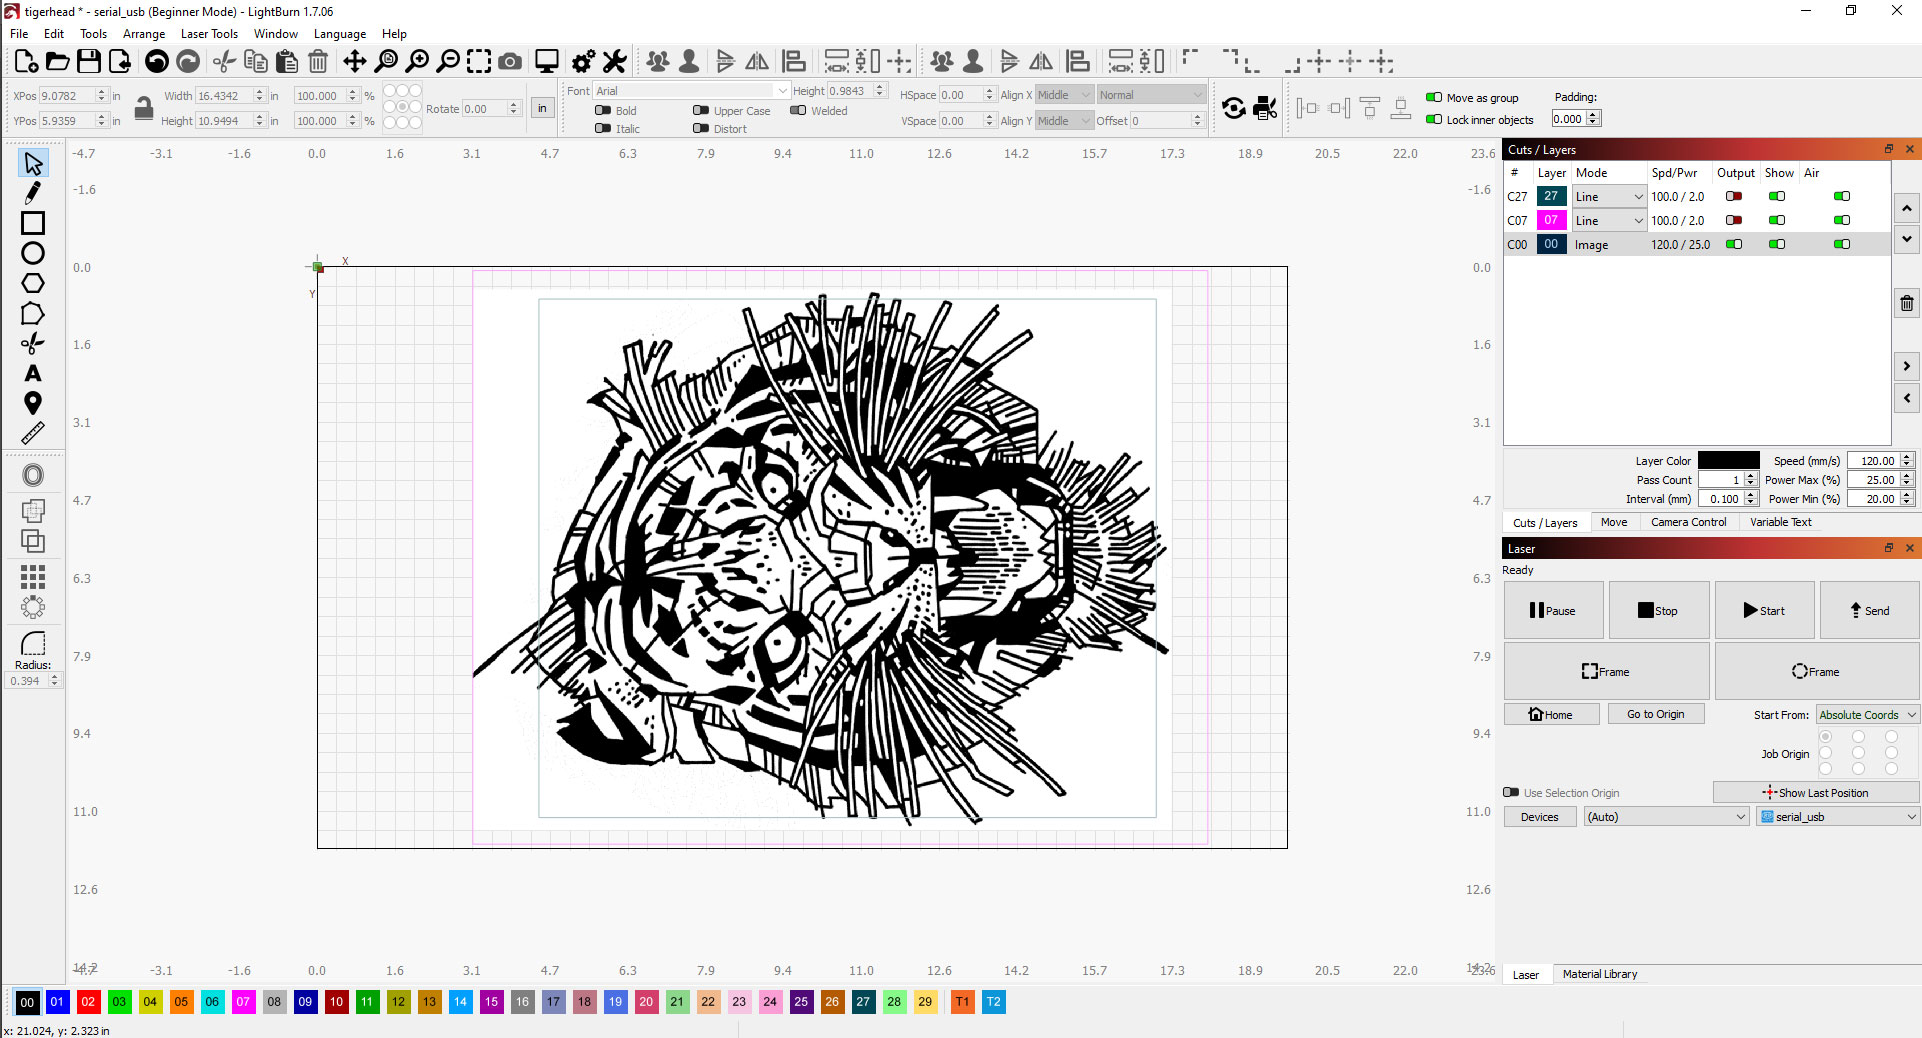The height and width of the screenshot is (1038, 1922).
Task: Click the Grid Array tool icon
Action: [x=33, y=576]
